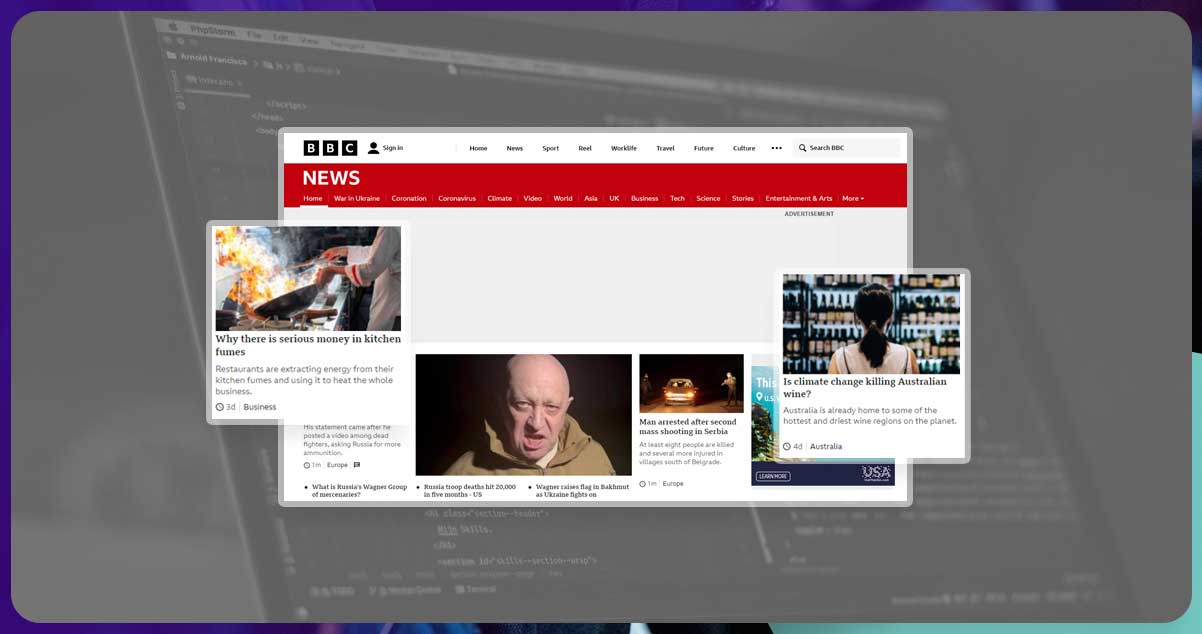
Task: Open the World section
Action: [x=563, y=198]
